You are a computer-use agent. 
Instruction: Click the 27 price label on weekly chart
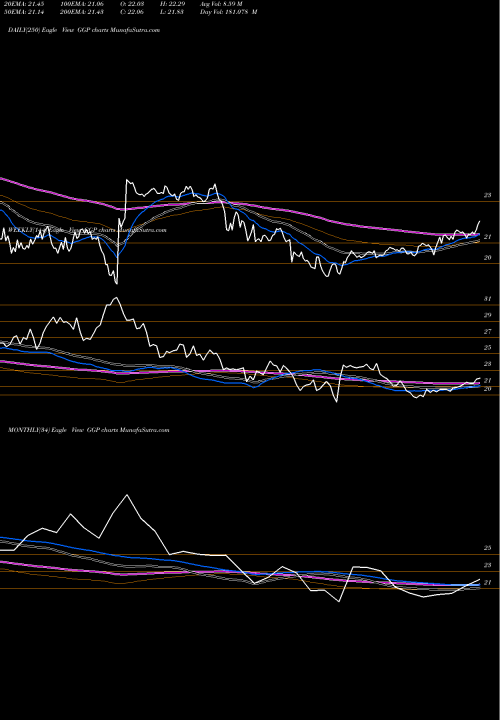(488, 332)
